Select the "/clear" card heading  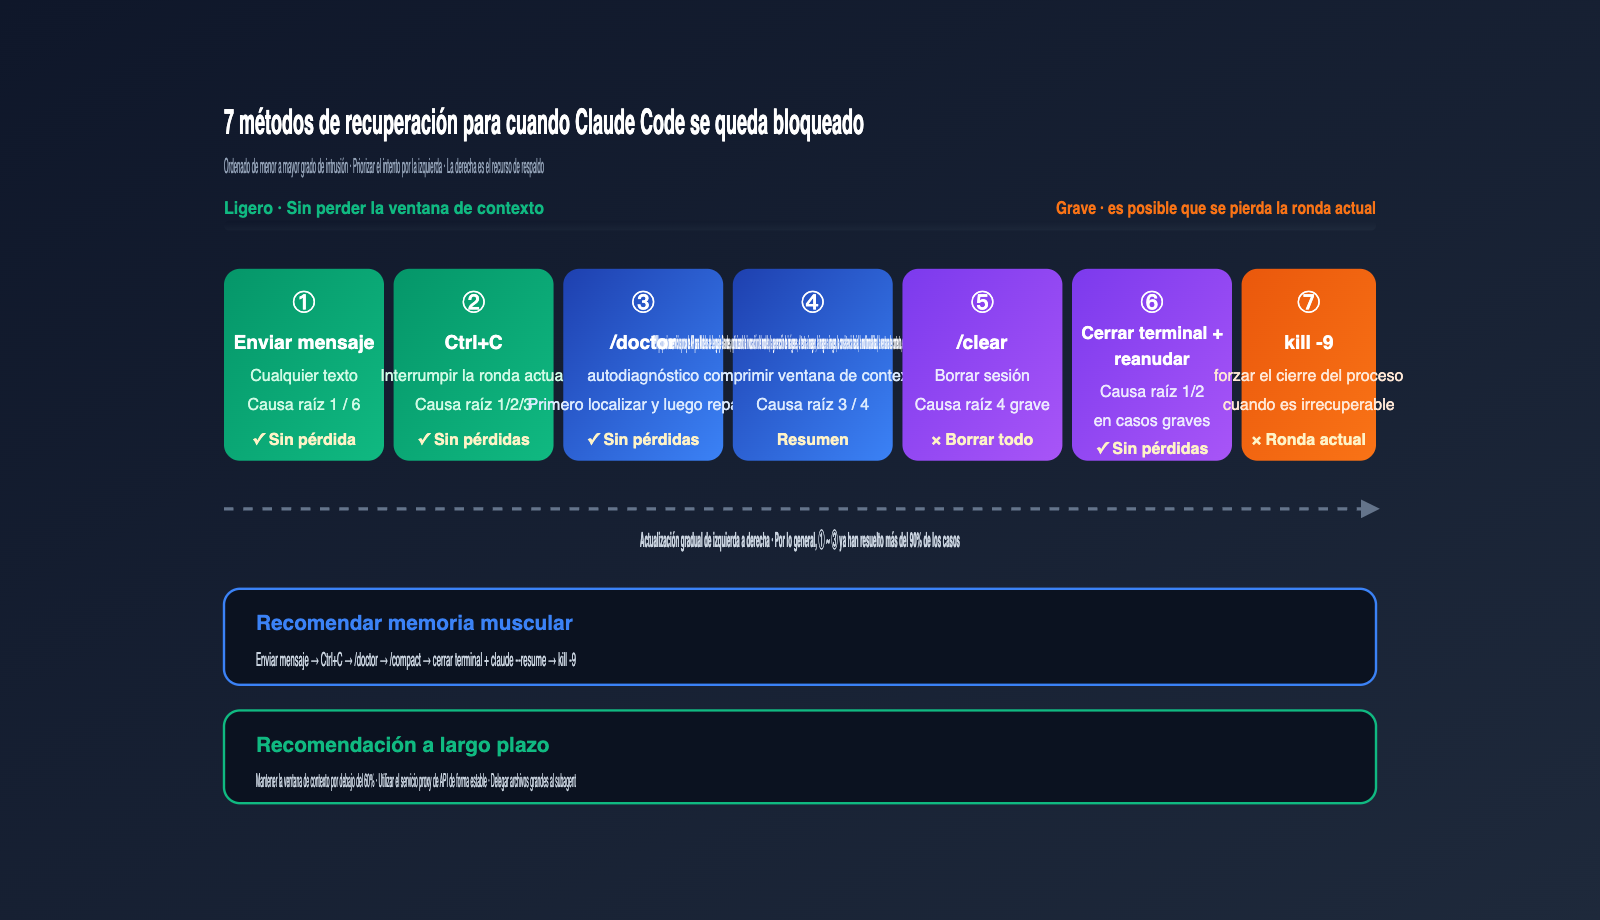pos(982,342)
